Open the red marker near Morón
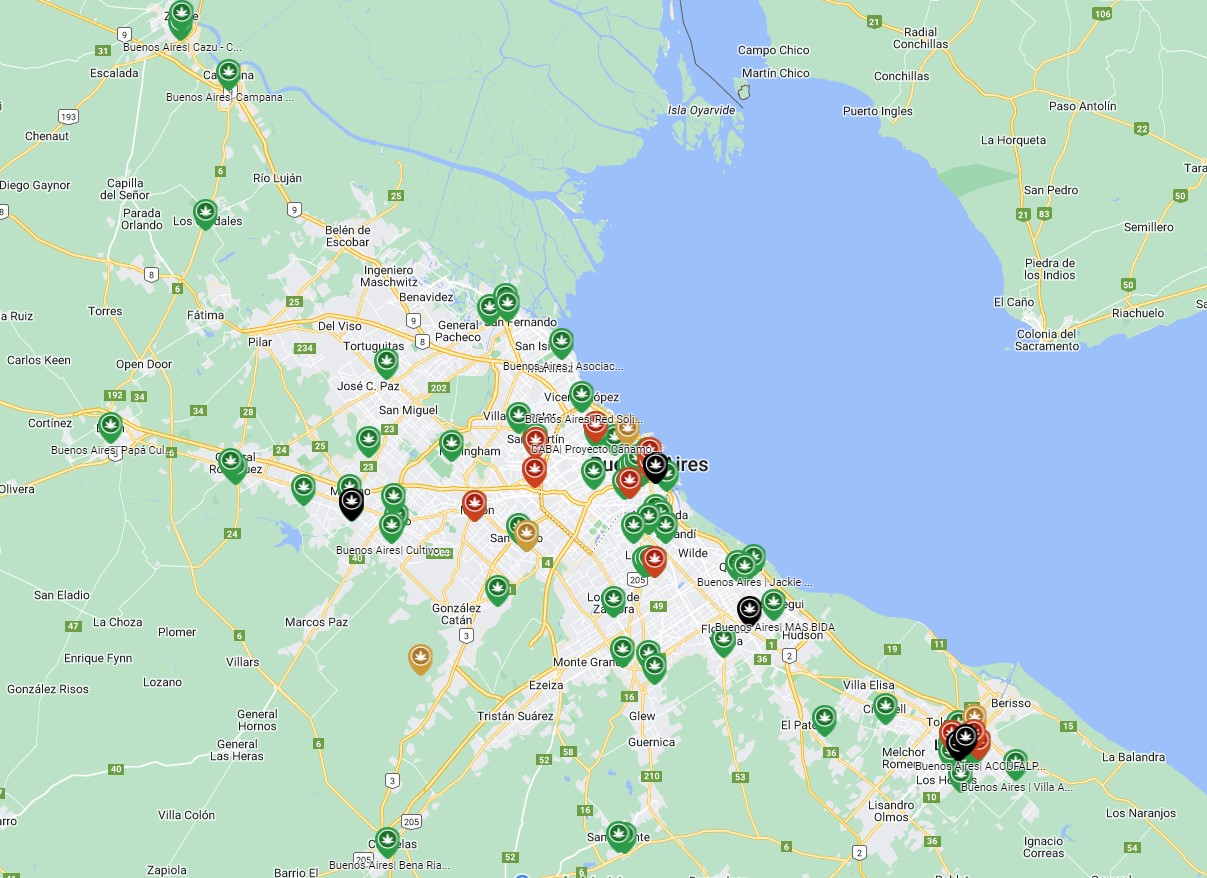The image size is (1207, 878). coord(474,504)
